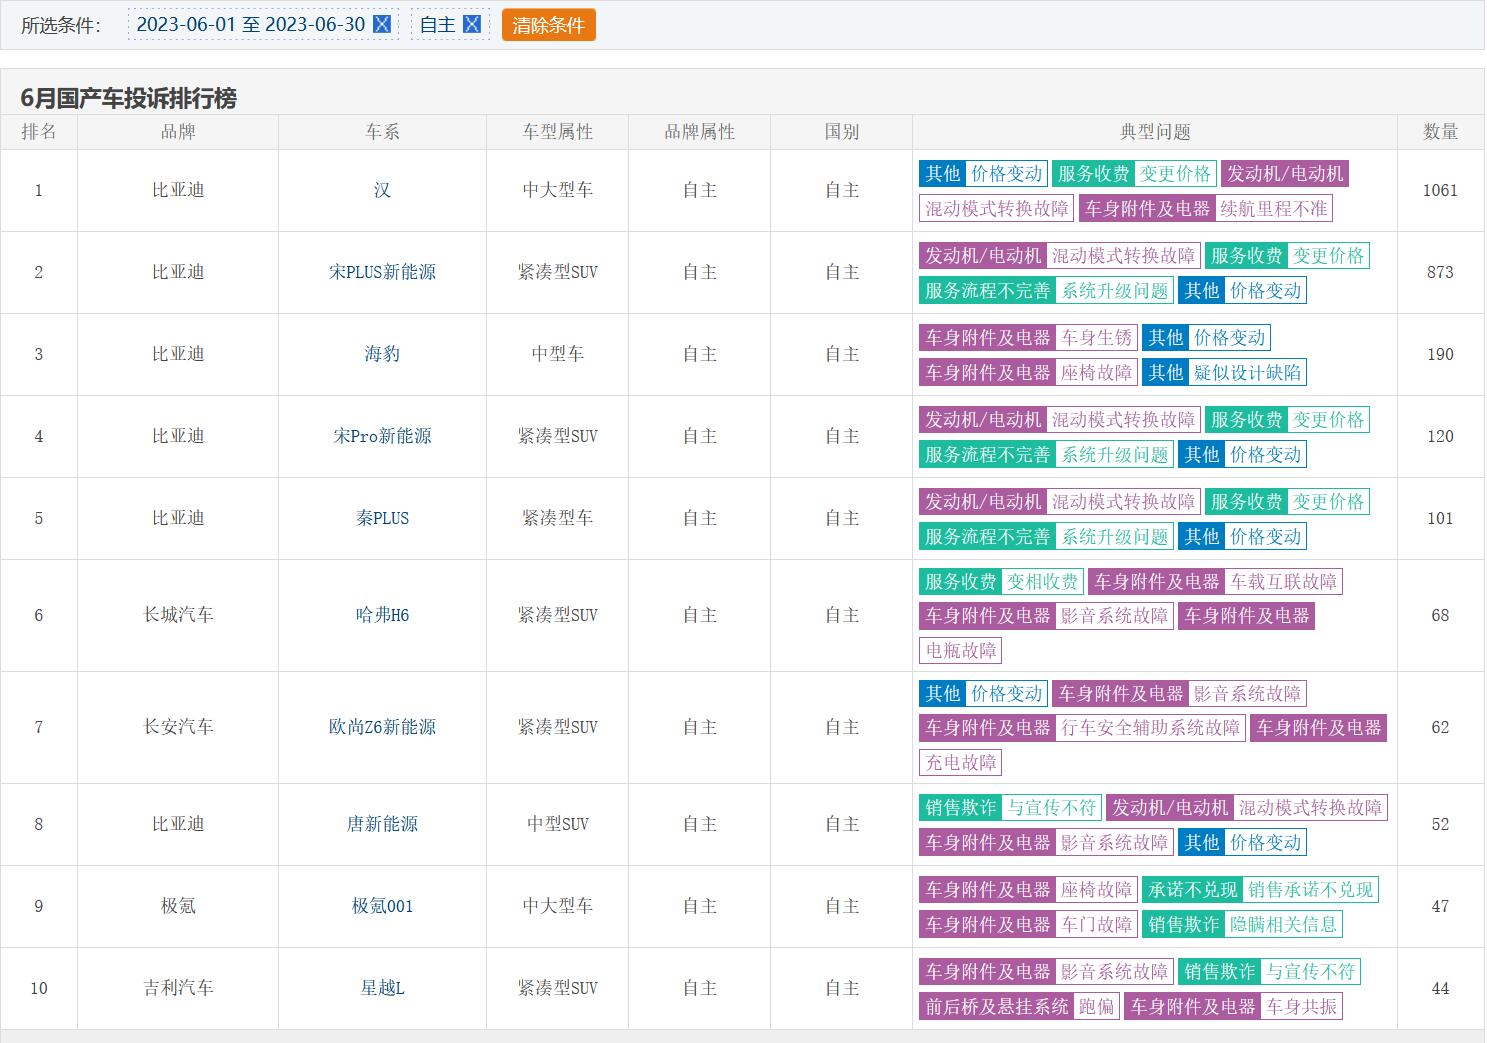Click the 车型属性 column header

pos(558,132)
